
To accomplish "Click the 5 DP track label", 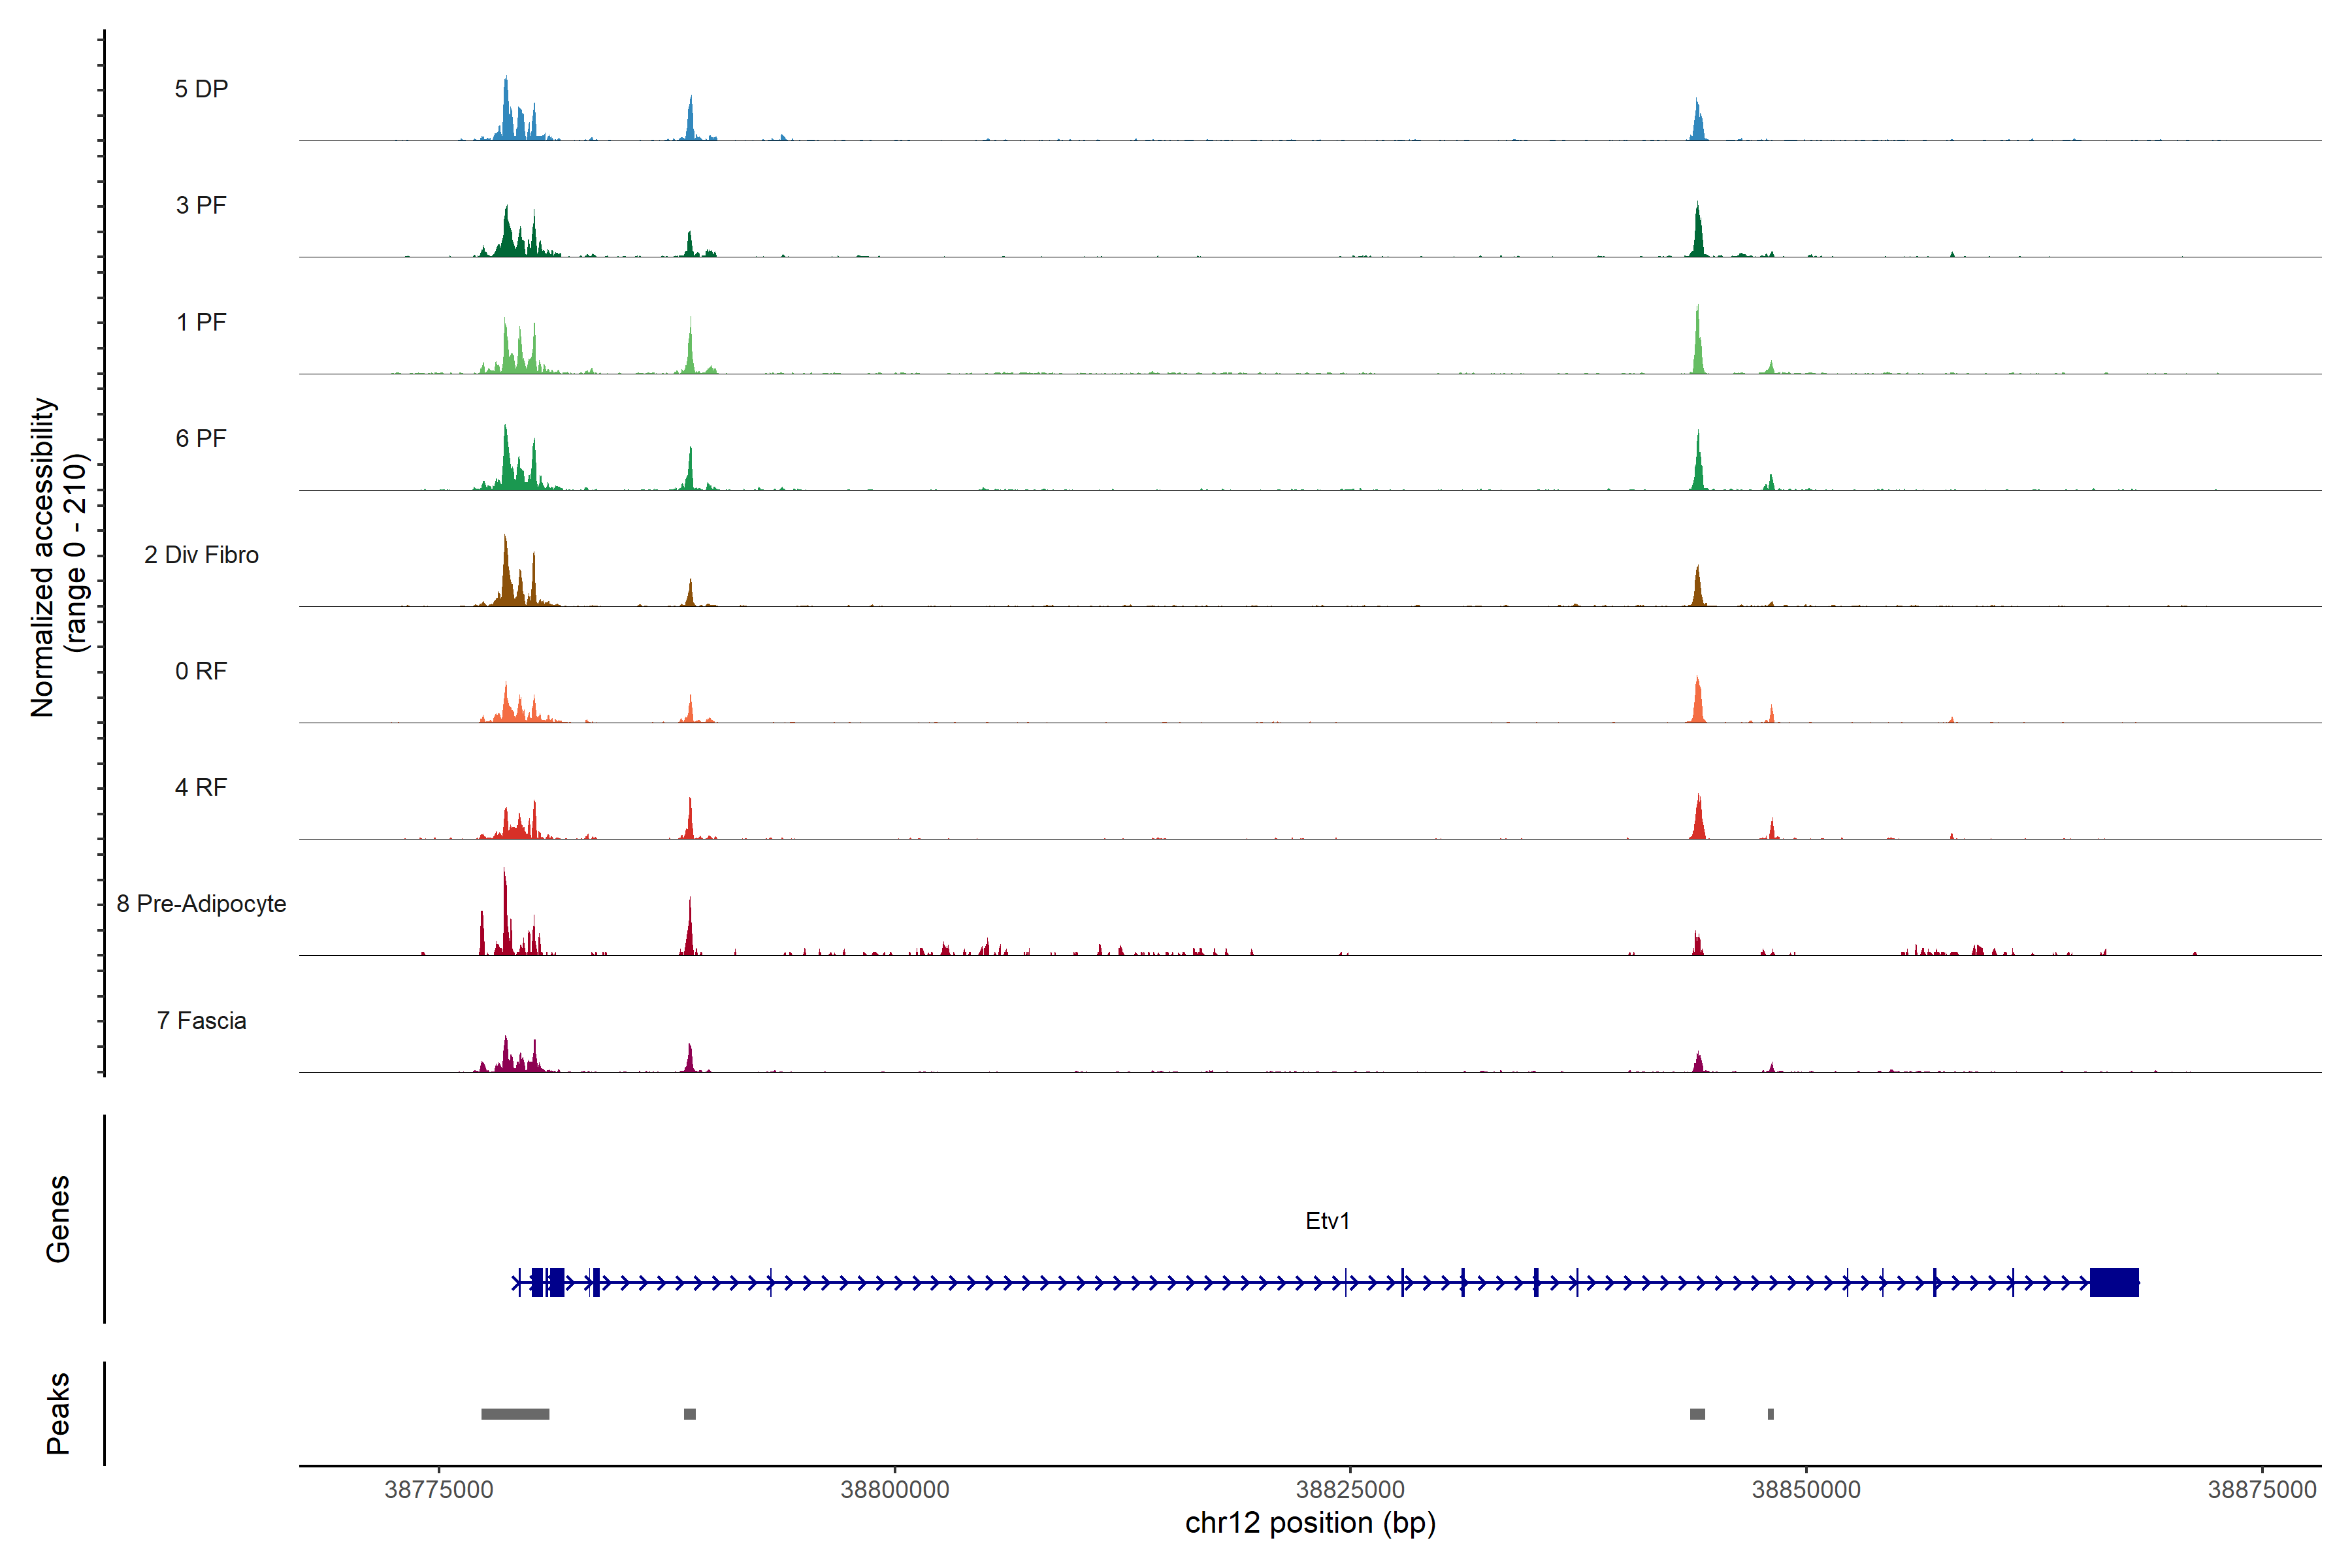I will pyautogui.click(x=201, y=89).
